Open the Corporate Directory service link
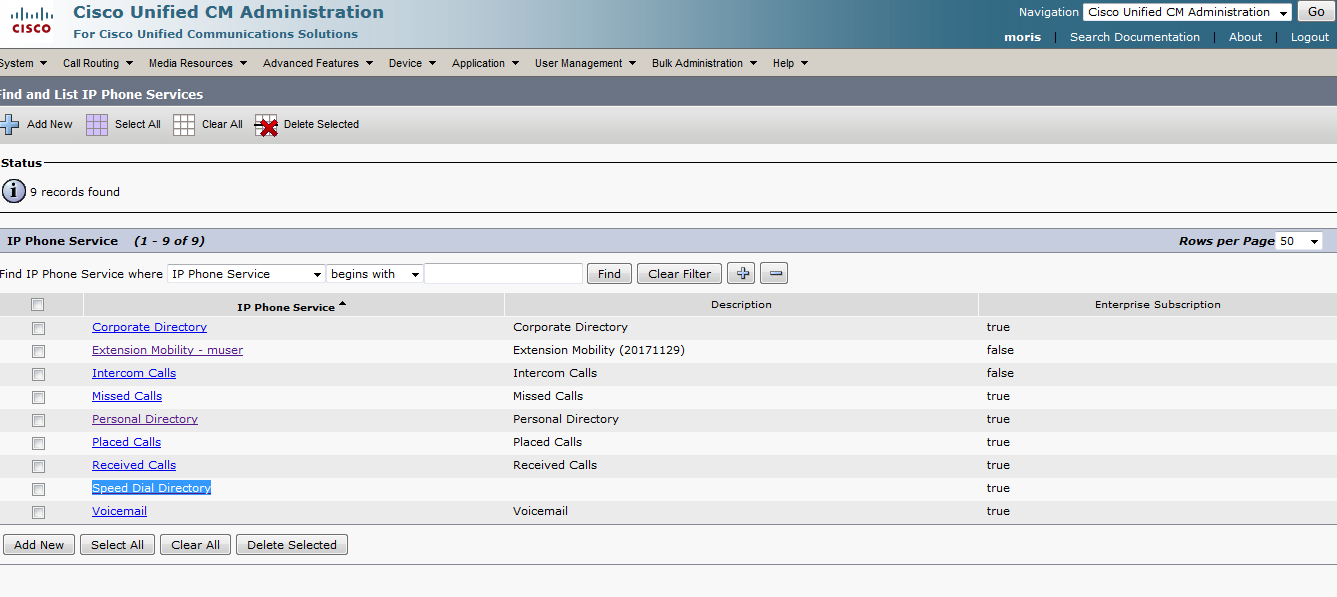The height and width of the screenshot is (597, 1337). (149, 327)
